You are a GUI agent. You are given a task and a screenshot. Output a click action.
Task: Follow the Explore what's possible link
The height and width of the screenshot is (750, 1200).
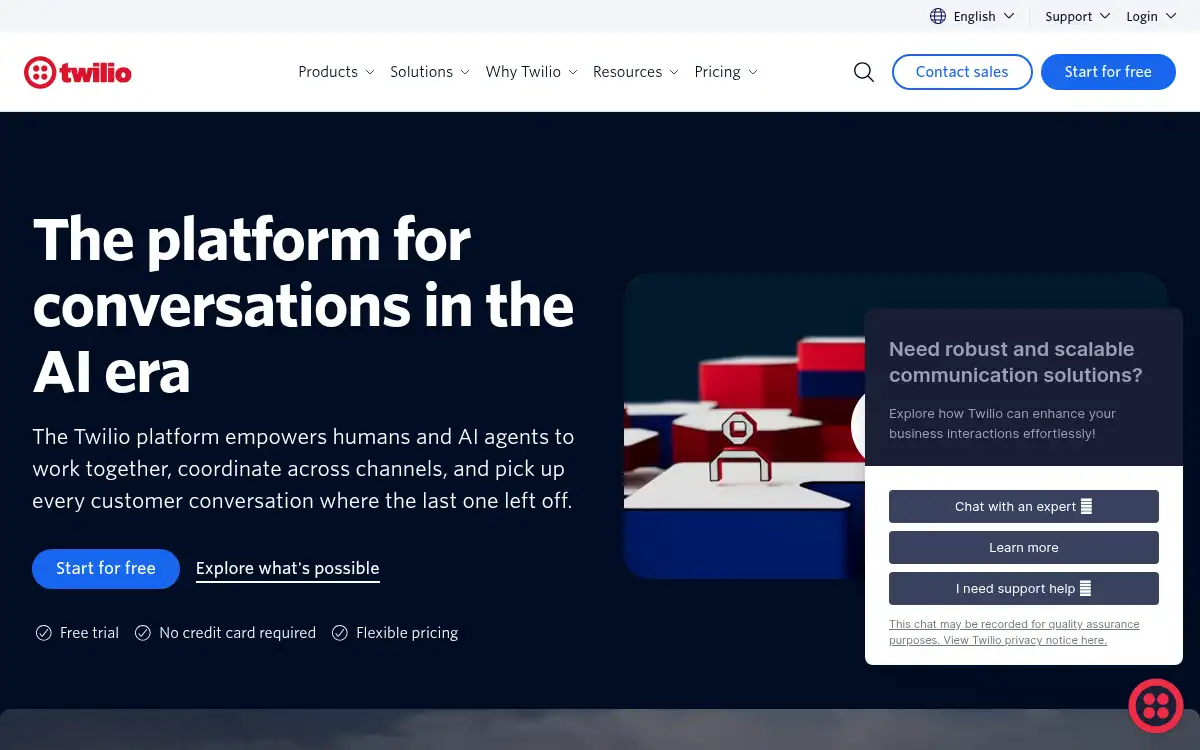click(288, 568)
